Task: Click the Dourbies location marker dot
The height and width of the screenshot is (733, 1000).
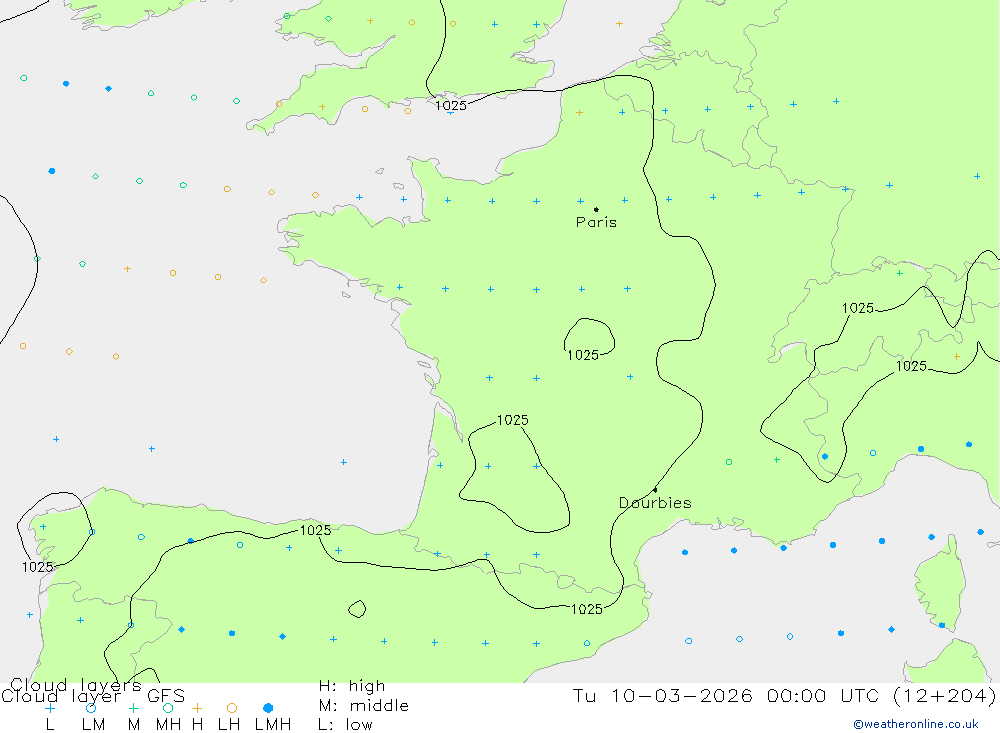Action: [655, 490]
